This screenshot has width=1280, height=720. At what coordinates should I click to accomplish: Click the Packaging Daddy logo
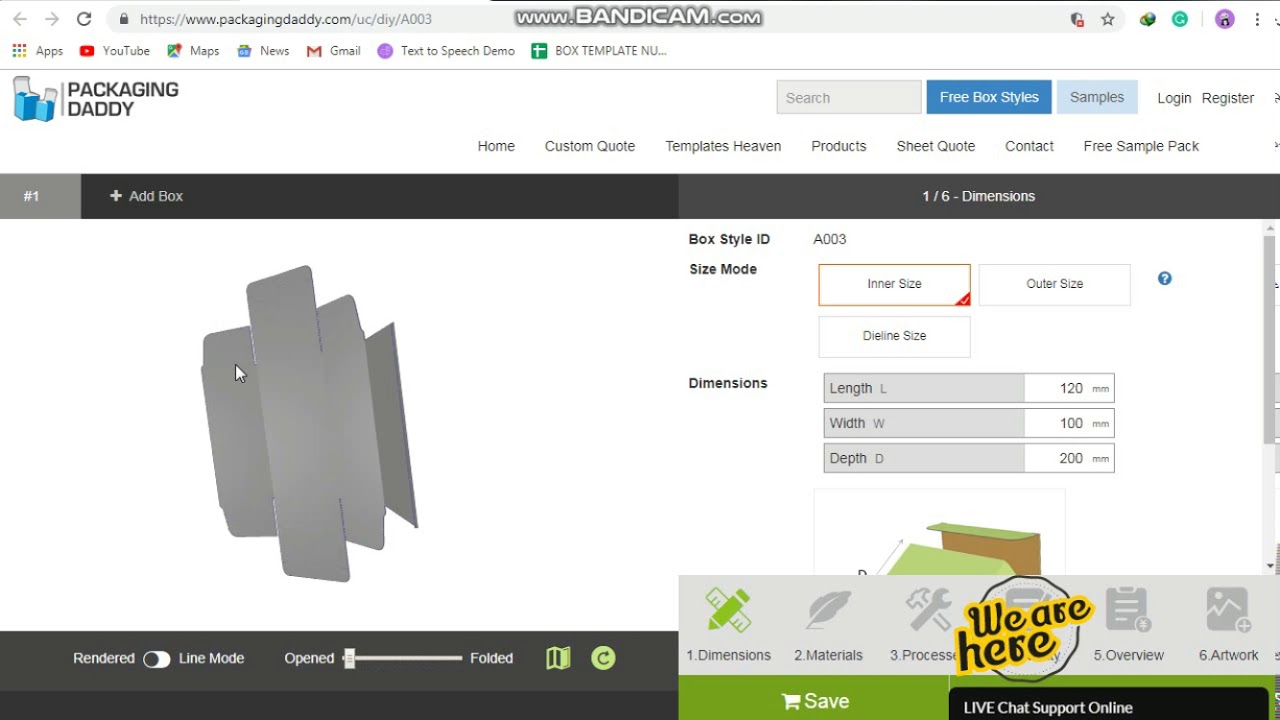96,99
